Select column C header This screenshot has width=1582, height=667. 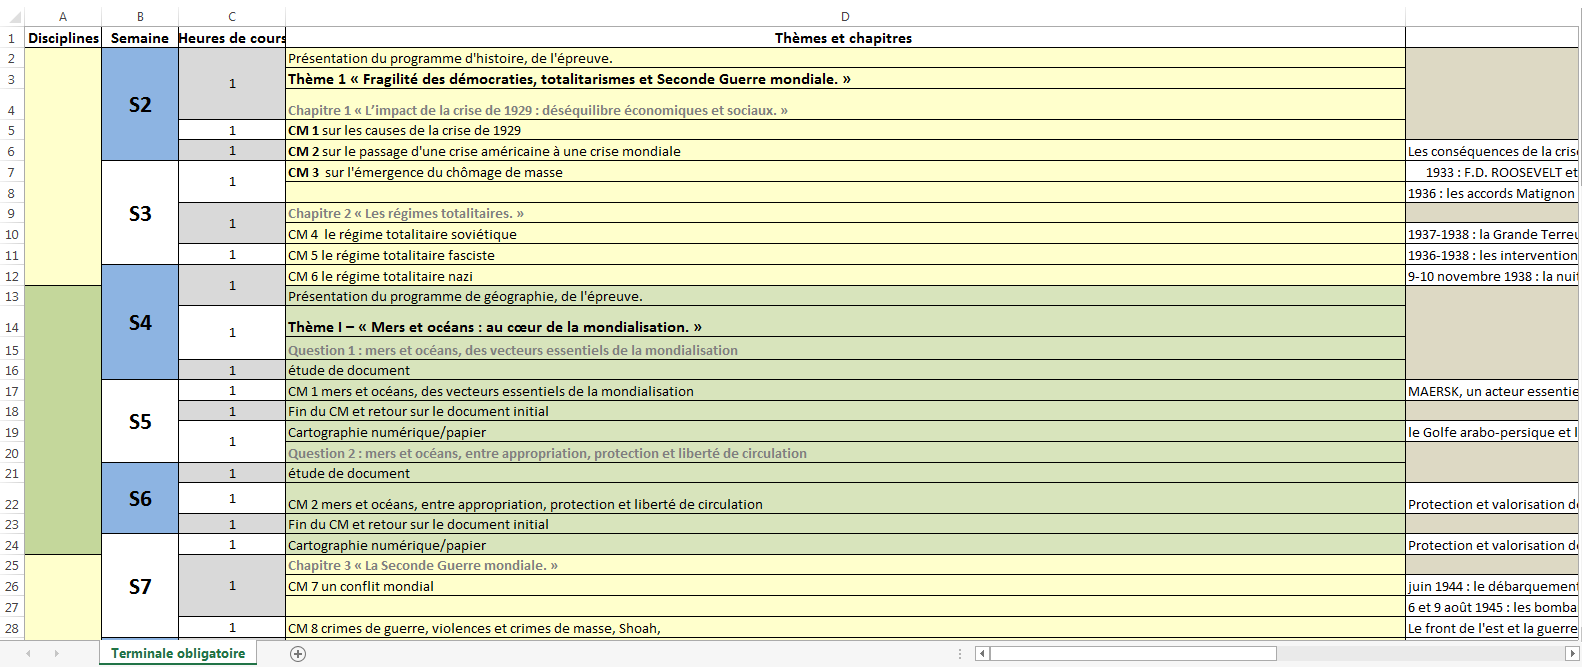[232, 16]
